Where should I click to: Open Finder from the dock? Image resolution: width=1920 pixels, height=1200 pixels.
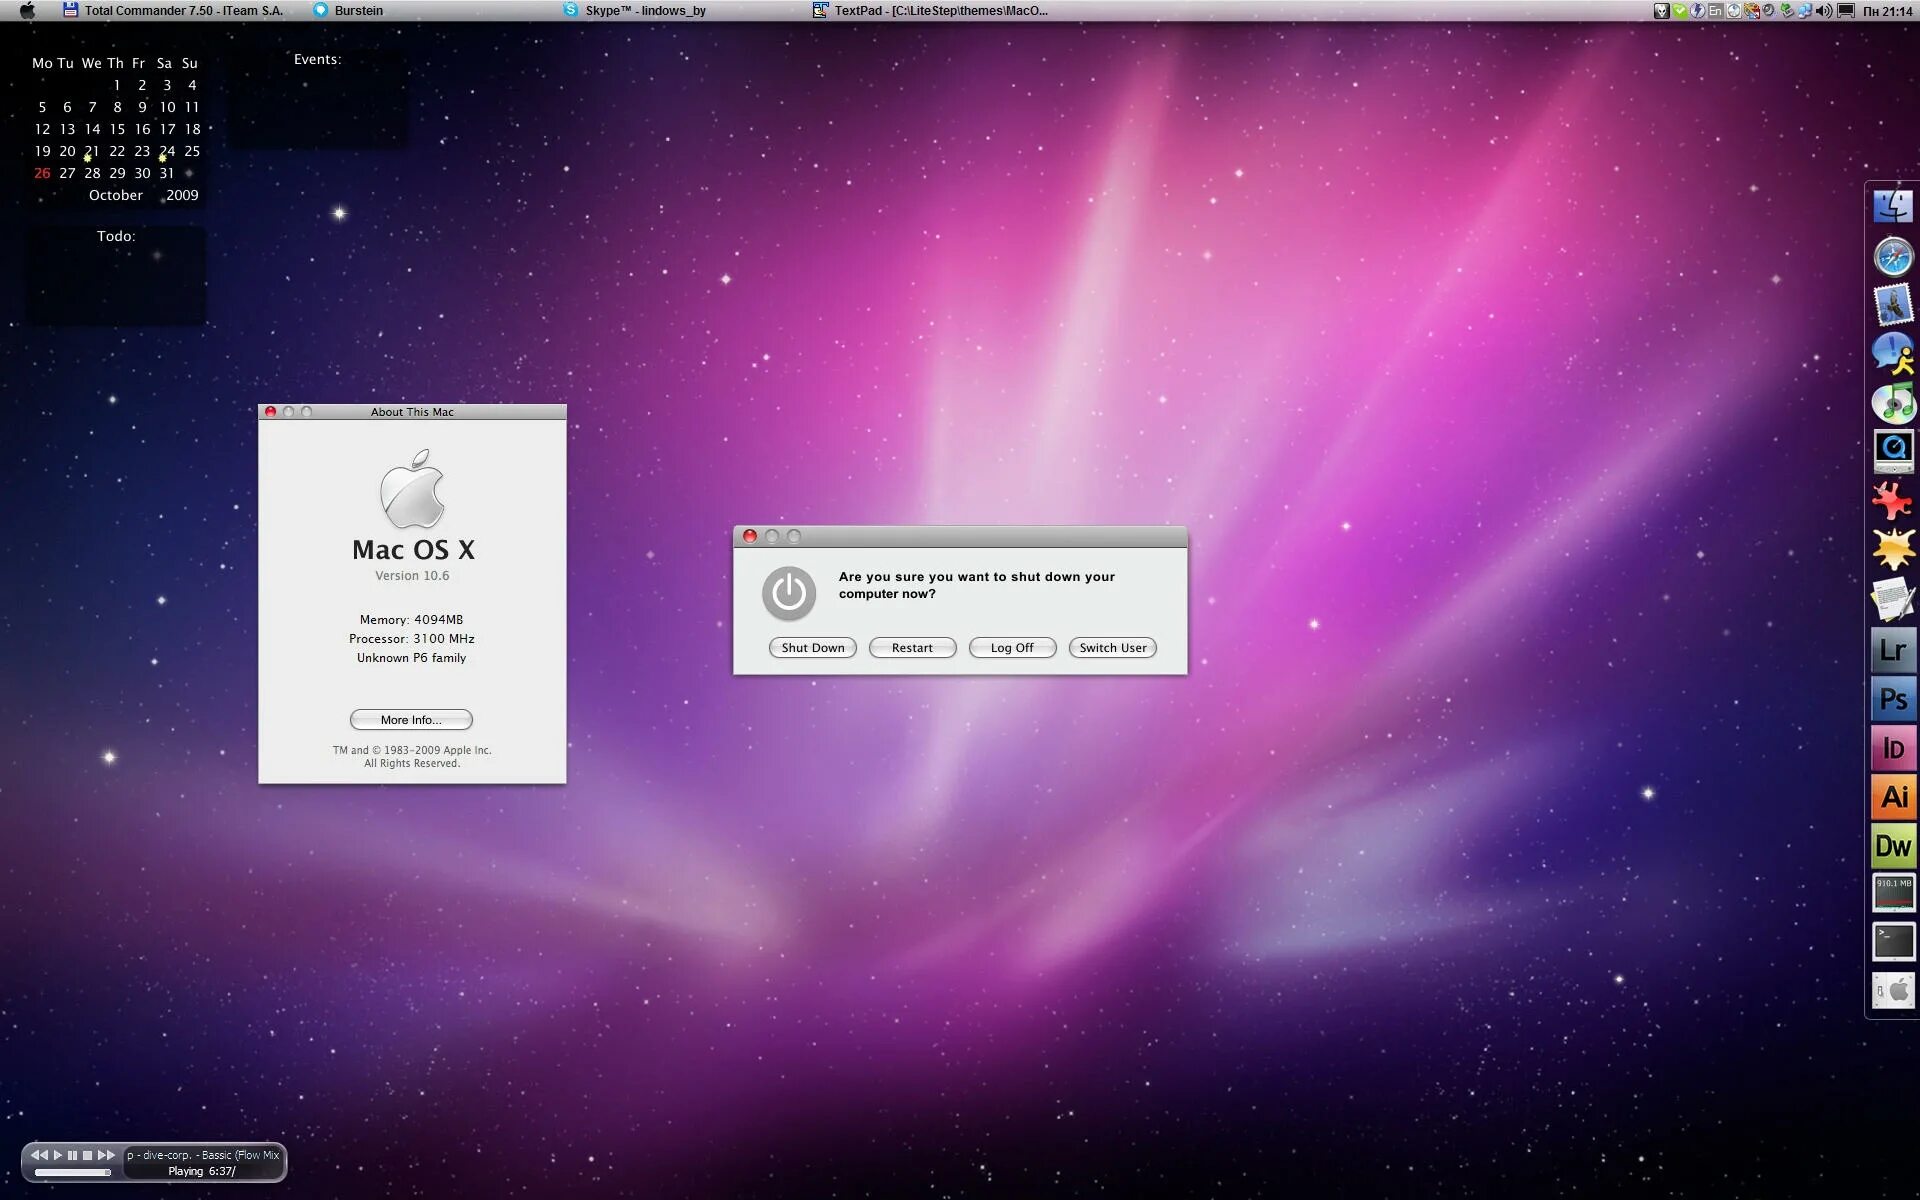(x=1892, y=207)
